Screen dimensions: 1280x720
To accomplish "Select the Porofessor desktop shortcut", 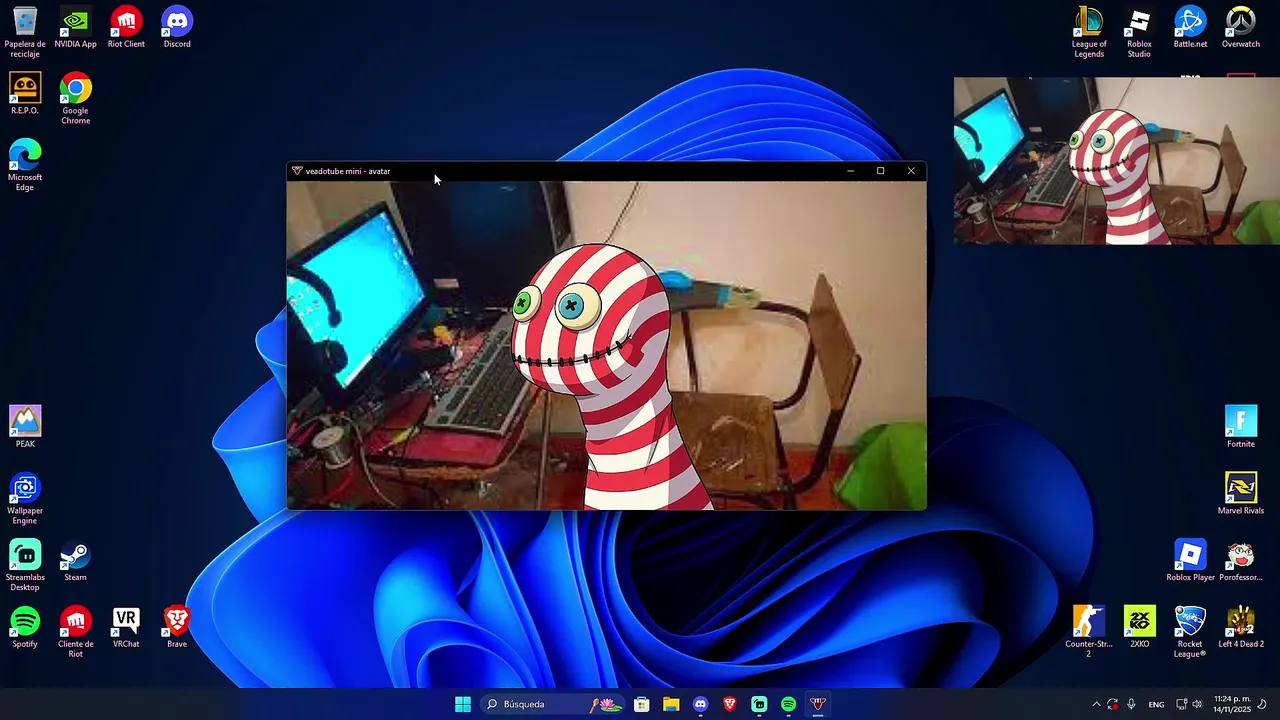I will 1241,561.
